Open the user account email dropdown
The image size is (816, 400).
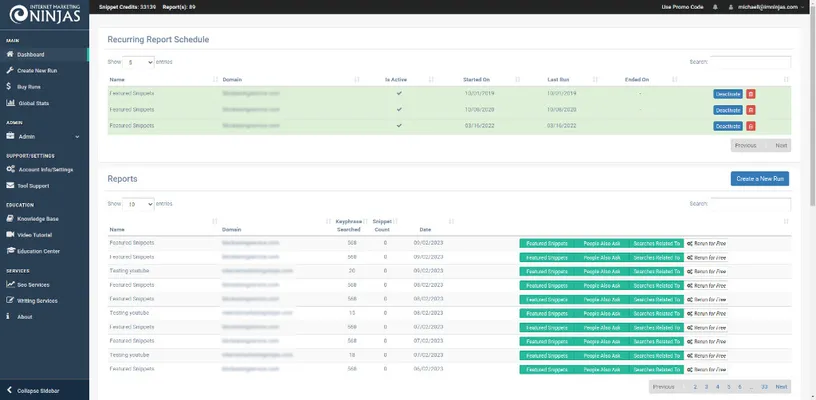click(768, 6)
